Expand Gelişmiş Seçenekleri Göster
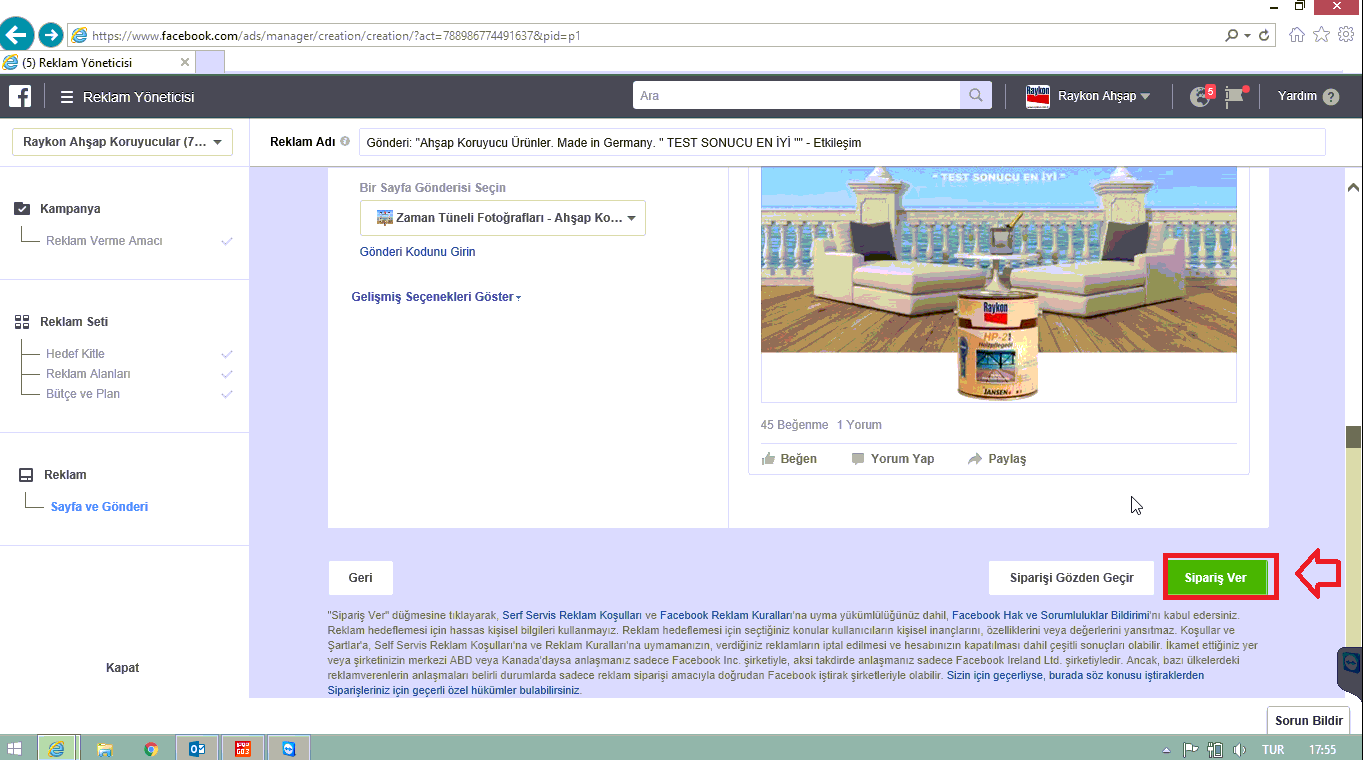The height and width of the screenshot is (760, 1363). (436, 297)
